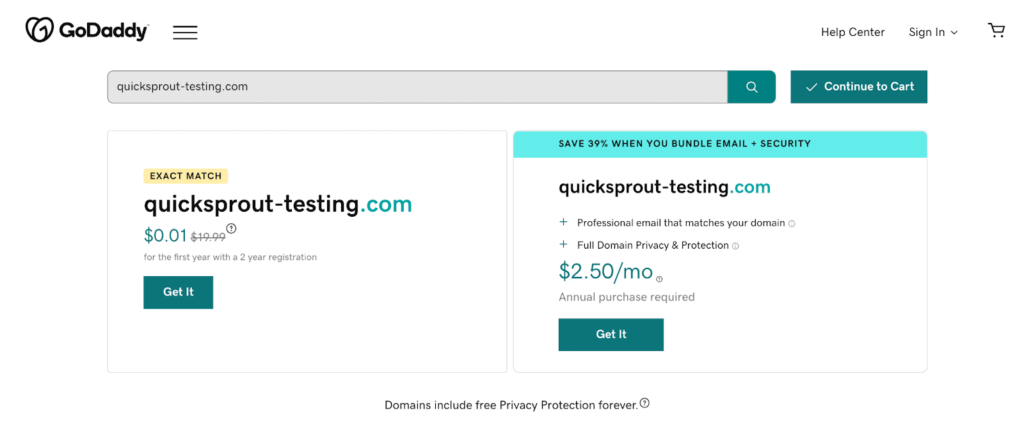Viewport: 1024px width, 422px height.
Task: Click the quicksprout-testing.com title in bundle card
Action: (x=664, y=187)
